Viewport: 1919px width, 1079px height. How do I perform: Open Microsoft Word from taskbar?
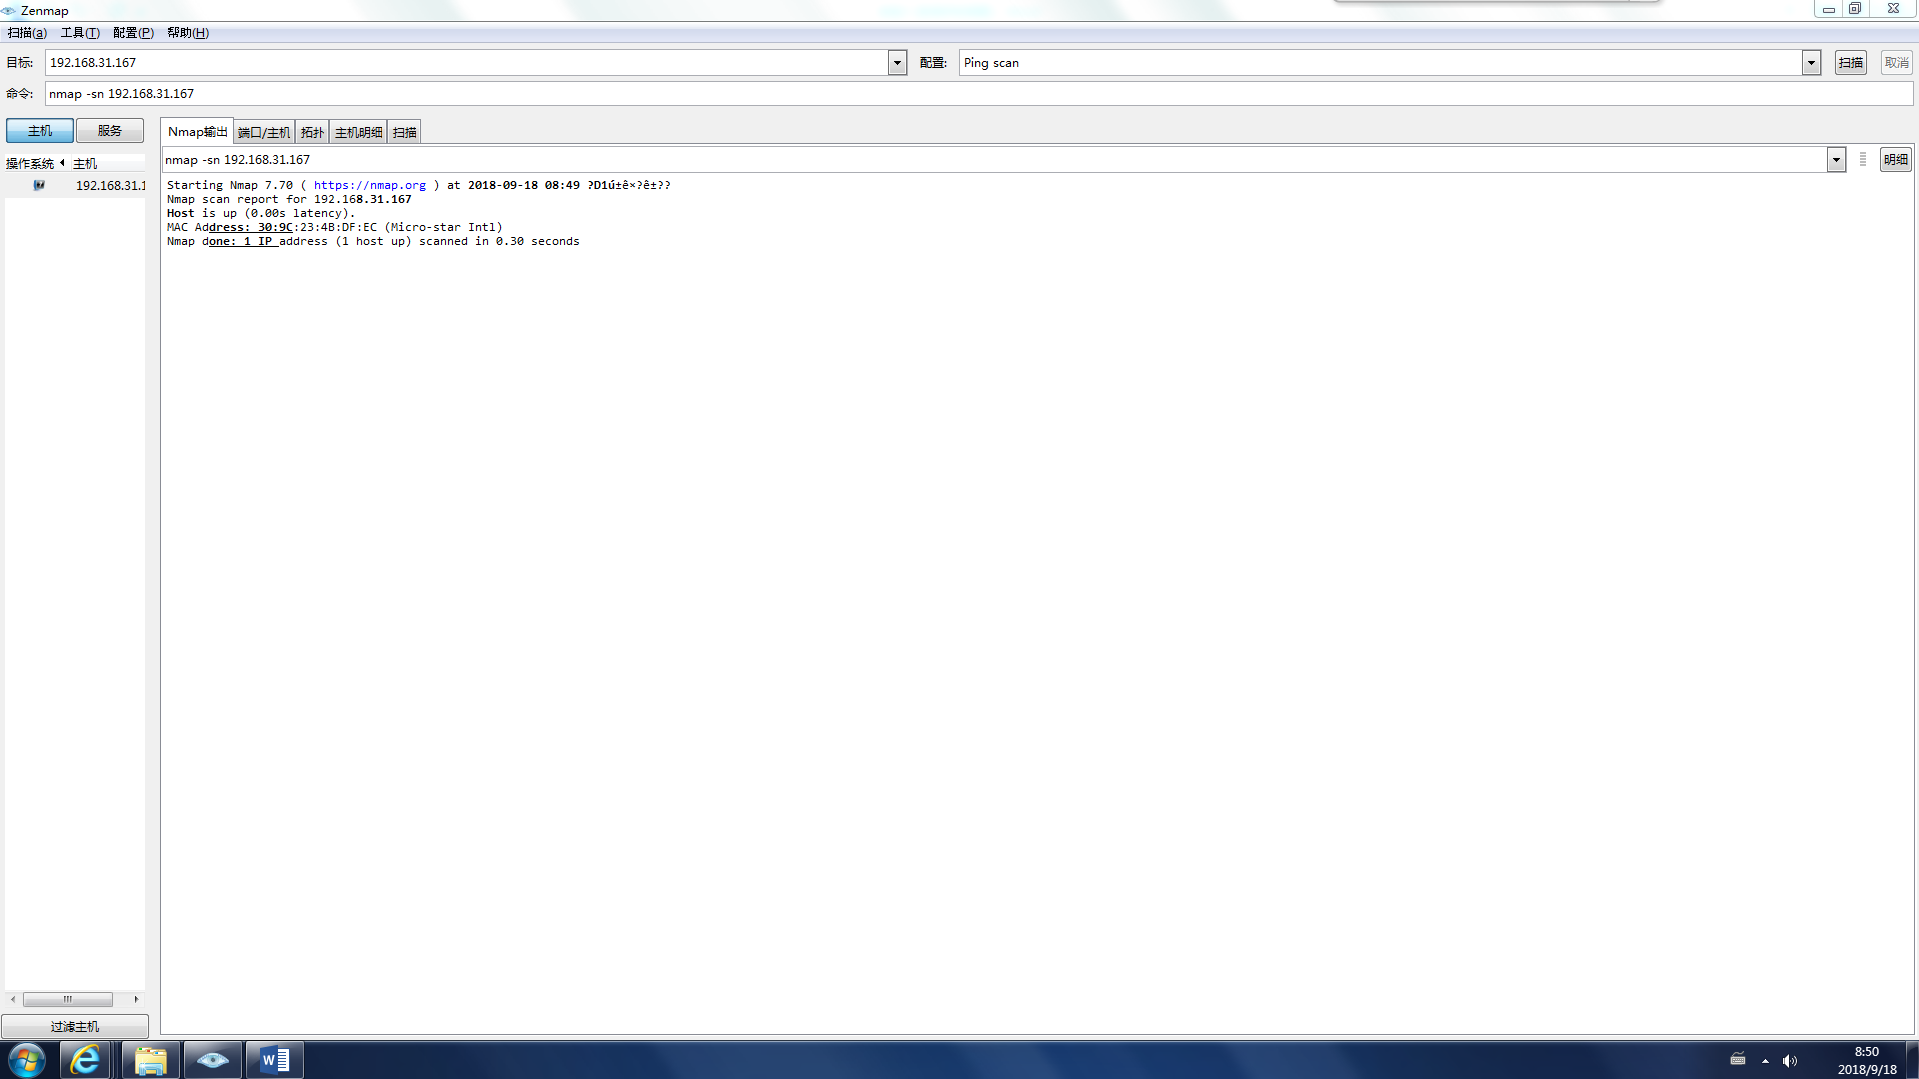point(275,1060)
